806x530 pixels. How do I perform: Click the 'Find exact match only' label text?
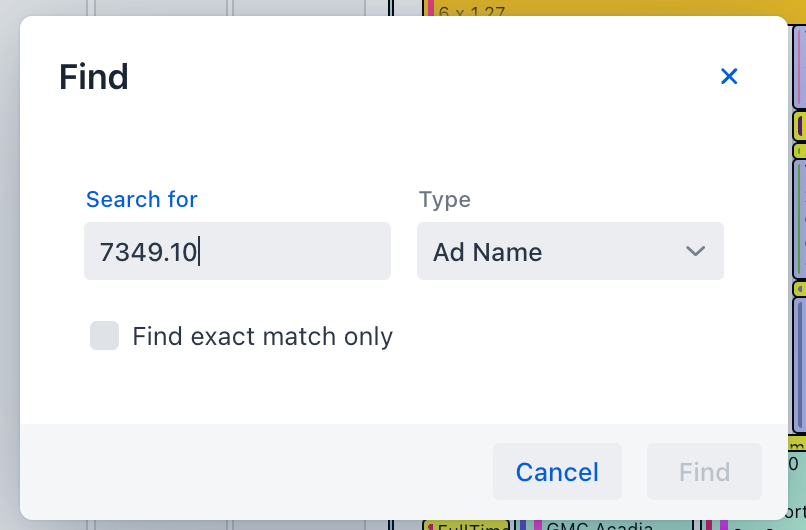(262, 337)
